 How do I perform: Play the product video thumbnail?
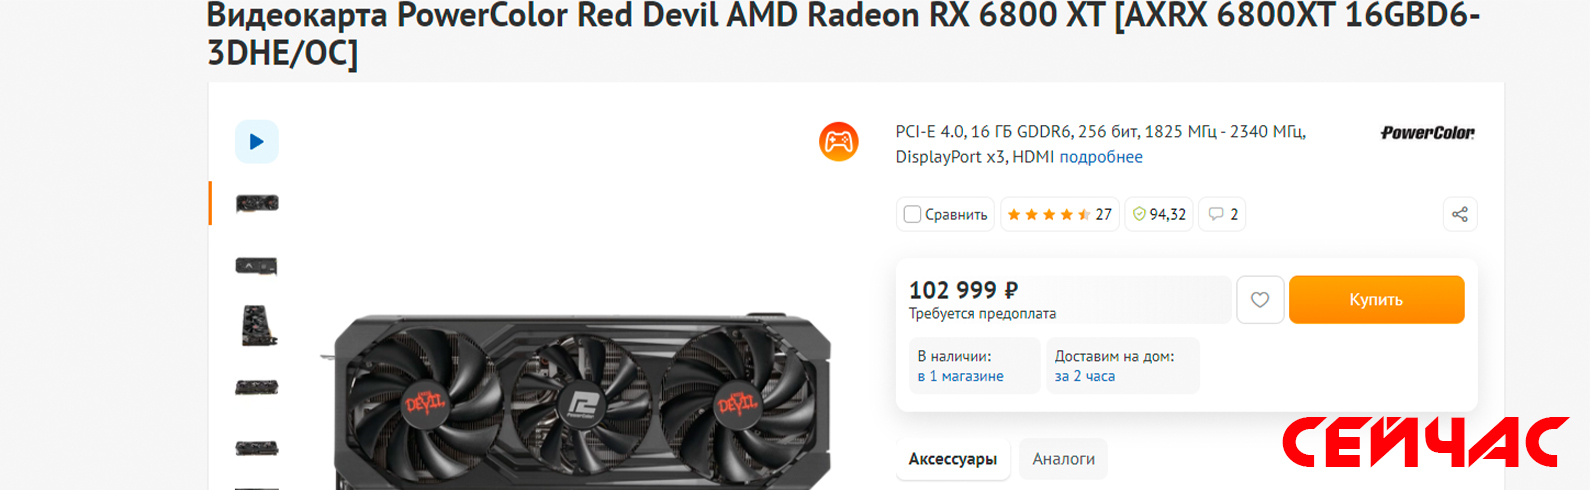(256, 142)
